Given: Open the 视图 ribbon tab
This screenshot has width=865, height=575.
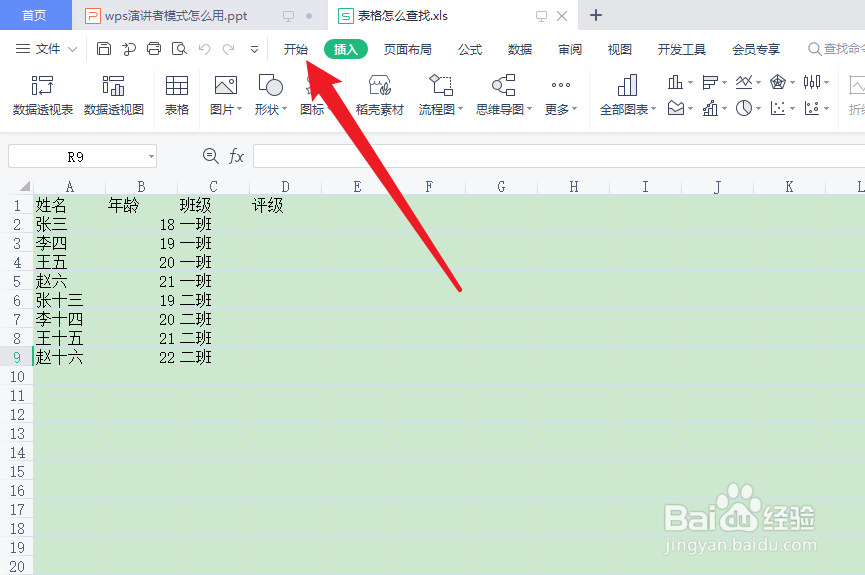Looking at the screenshot, I should click(620, 49).
